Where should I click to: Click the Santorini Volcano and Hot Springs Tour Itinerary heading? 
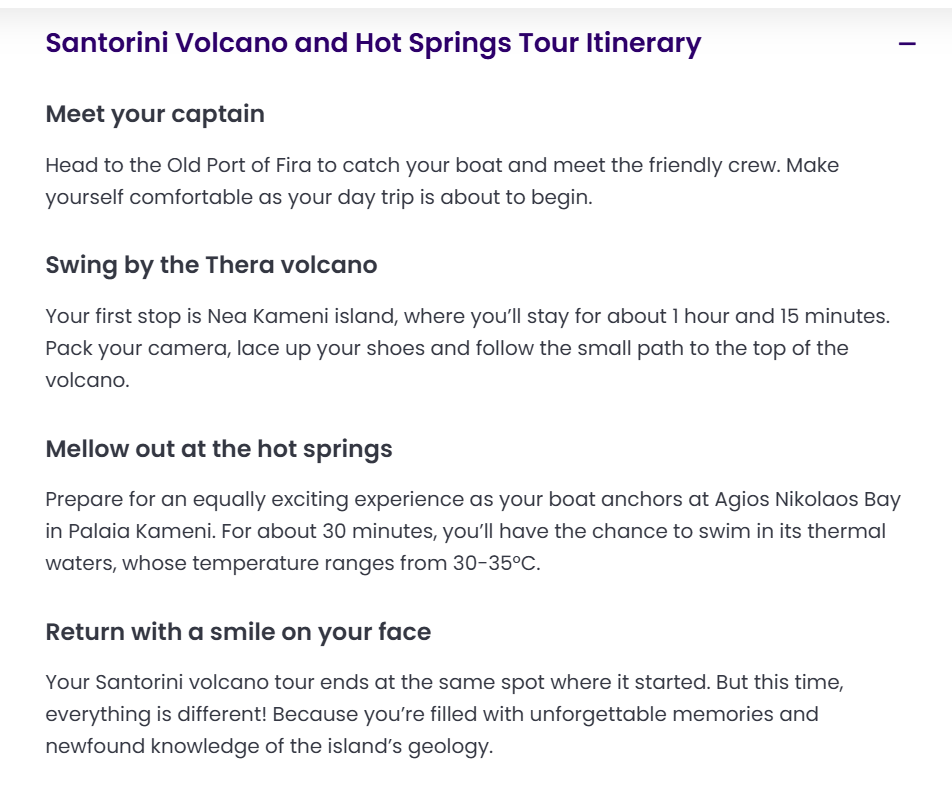[x=373, y=43]
